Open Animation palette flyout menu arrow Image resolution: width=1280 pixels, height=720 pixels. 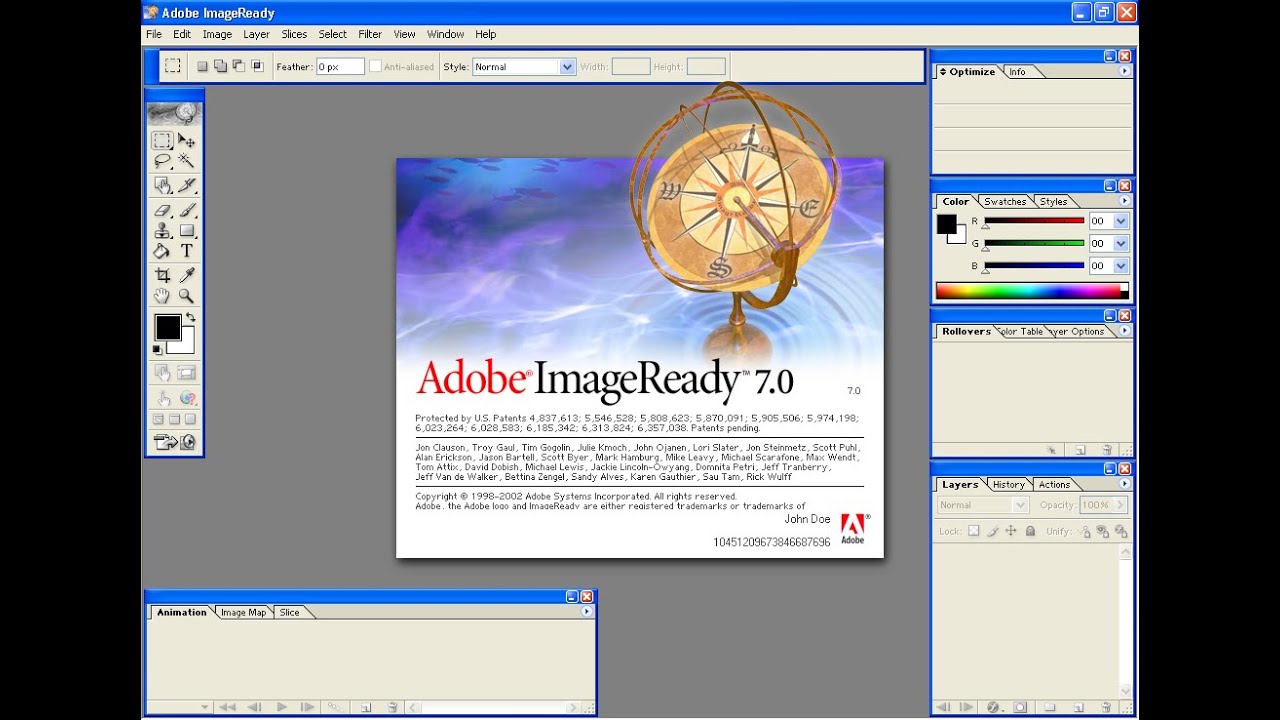(587, 611)
